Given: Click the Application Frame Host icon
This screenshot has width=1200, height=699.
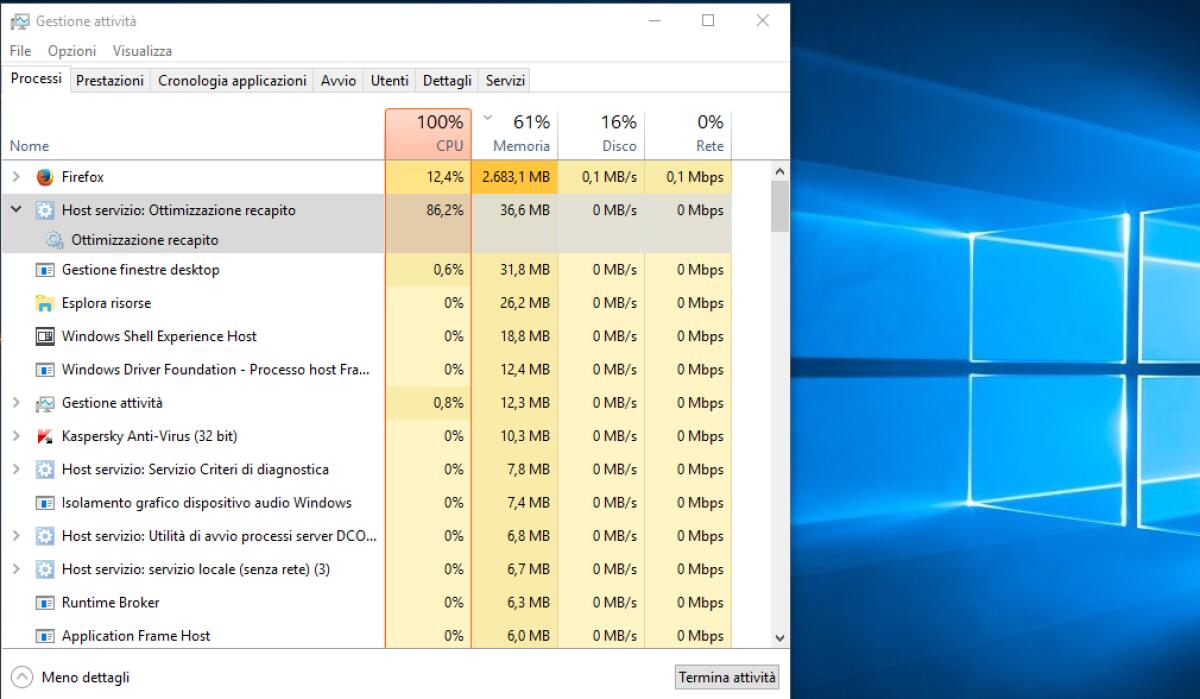Looking at the screenshot, I should coord(44,636).
